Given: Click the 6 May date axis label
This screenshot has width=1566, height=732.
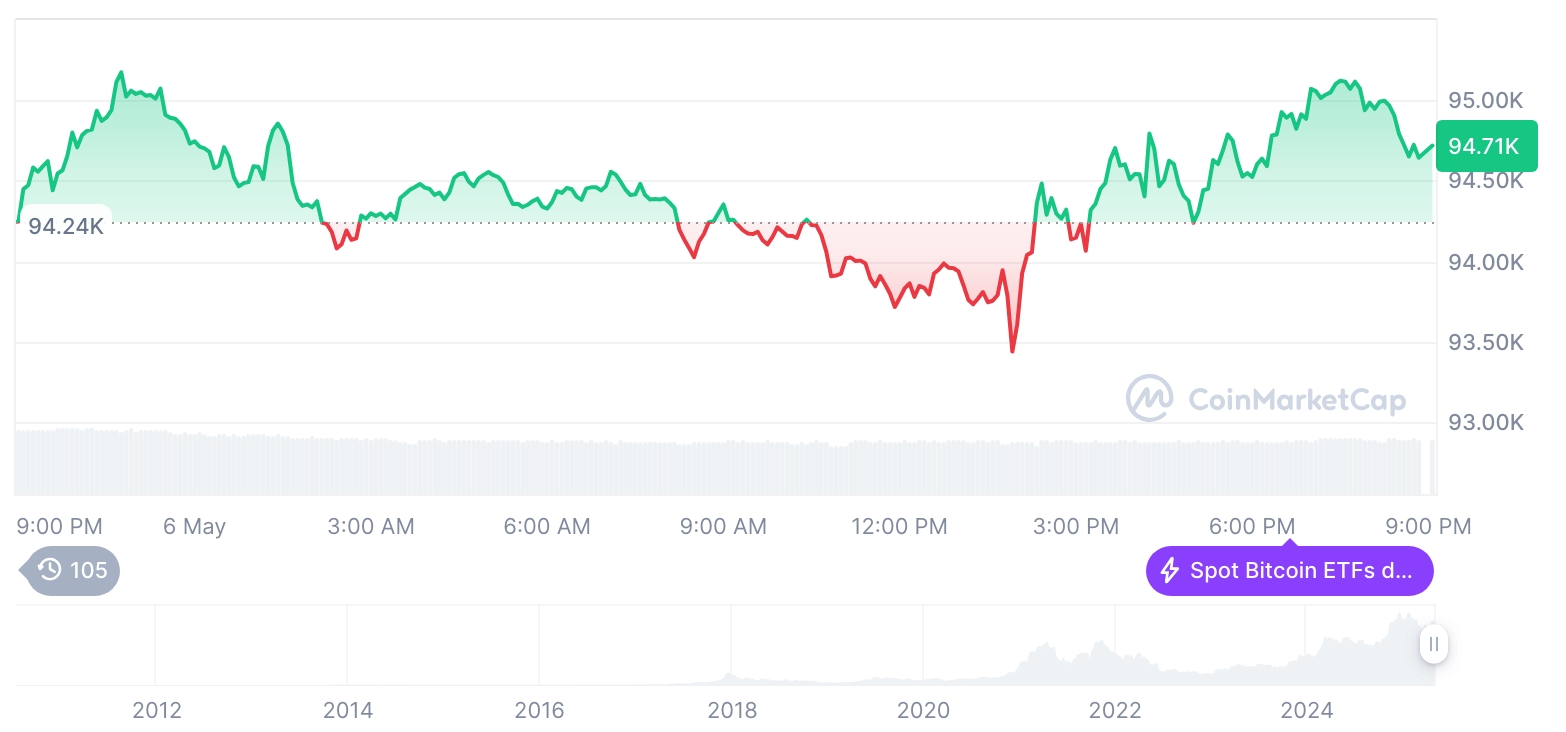Looking at the screenshot, I should coord(195,526).
